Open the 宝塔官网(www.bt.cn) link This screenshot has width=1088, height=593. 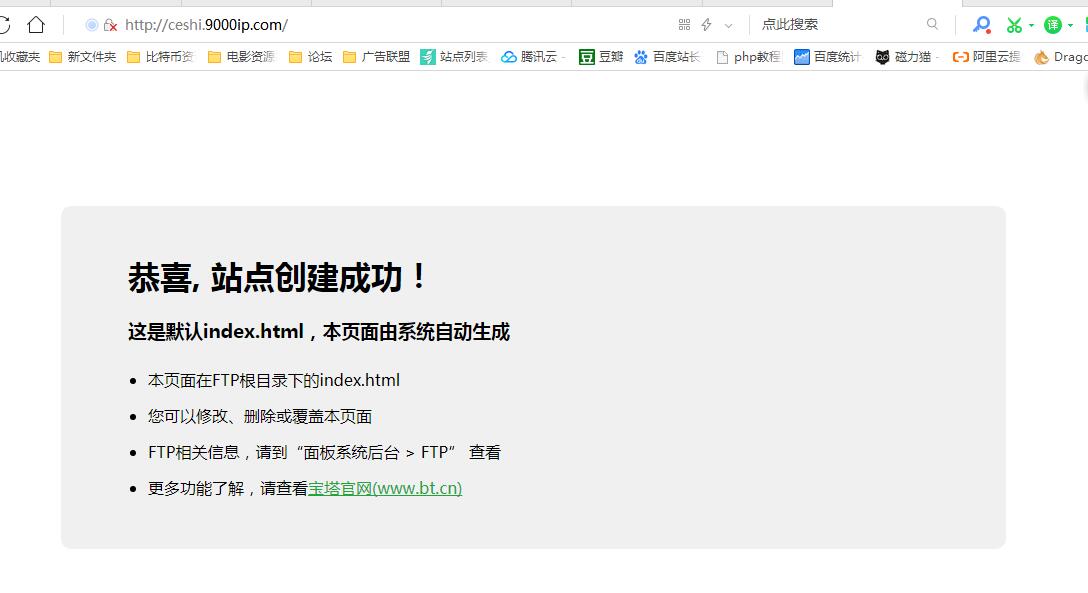385,488
